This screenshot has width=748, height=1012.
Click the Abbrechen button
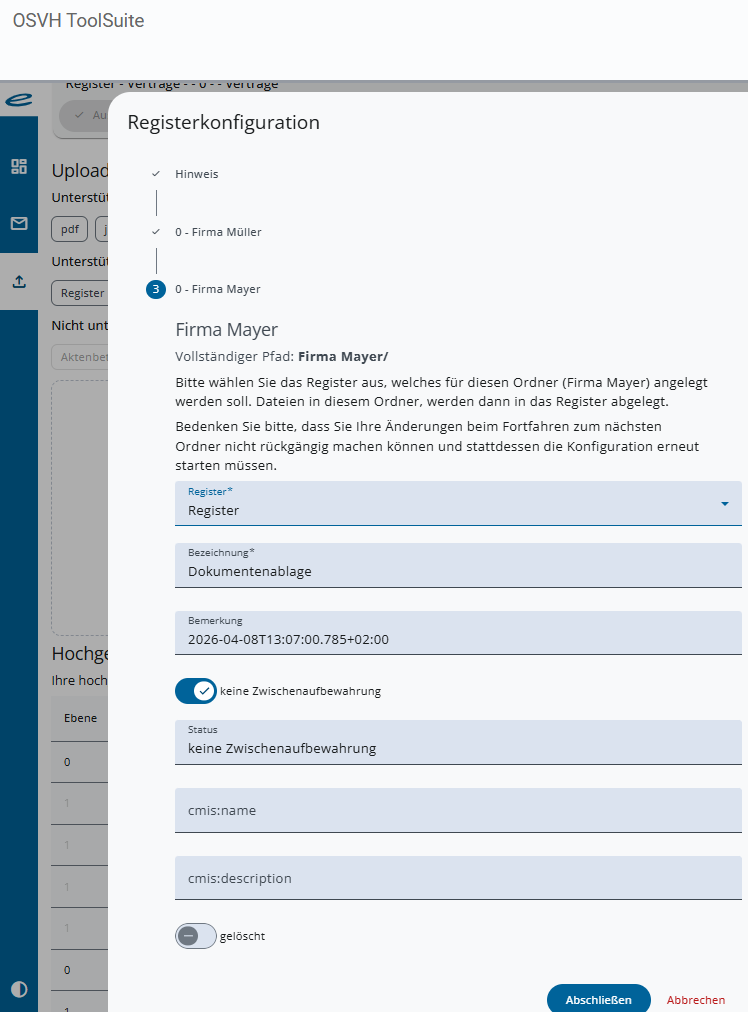pos(696,999)
